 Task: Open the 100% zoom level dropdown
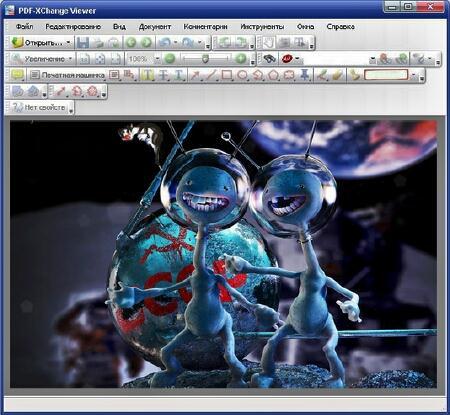pos(157,59)
